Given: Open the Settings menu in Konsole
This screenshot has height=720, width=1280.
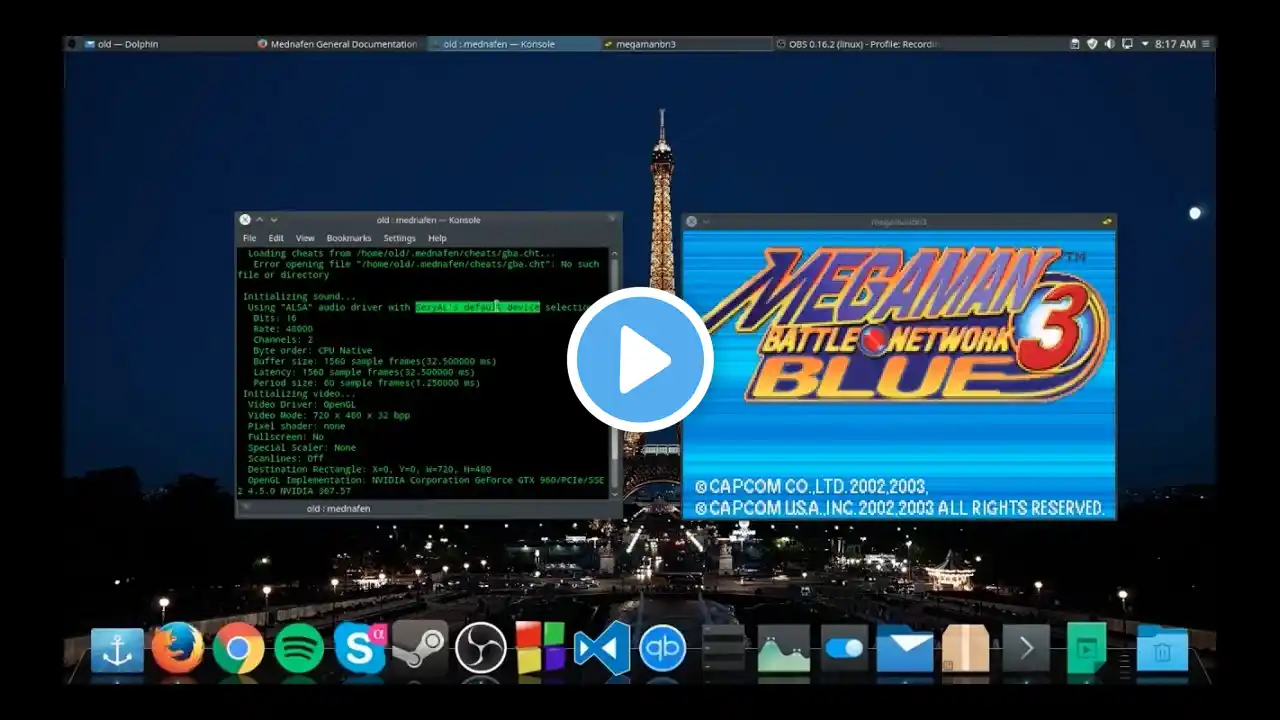Looking at the screenshot, I should point(399,238).
